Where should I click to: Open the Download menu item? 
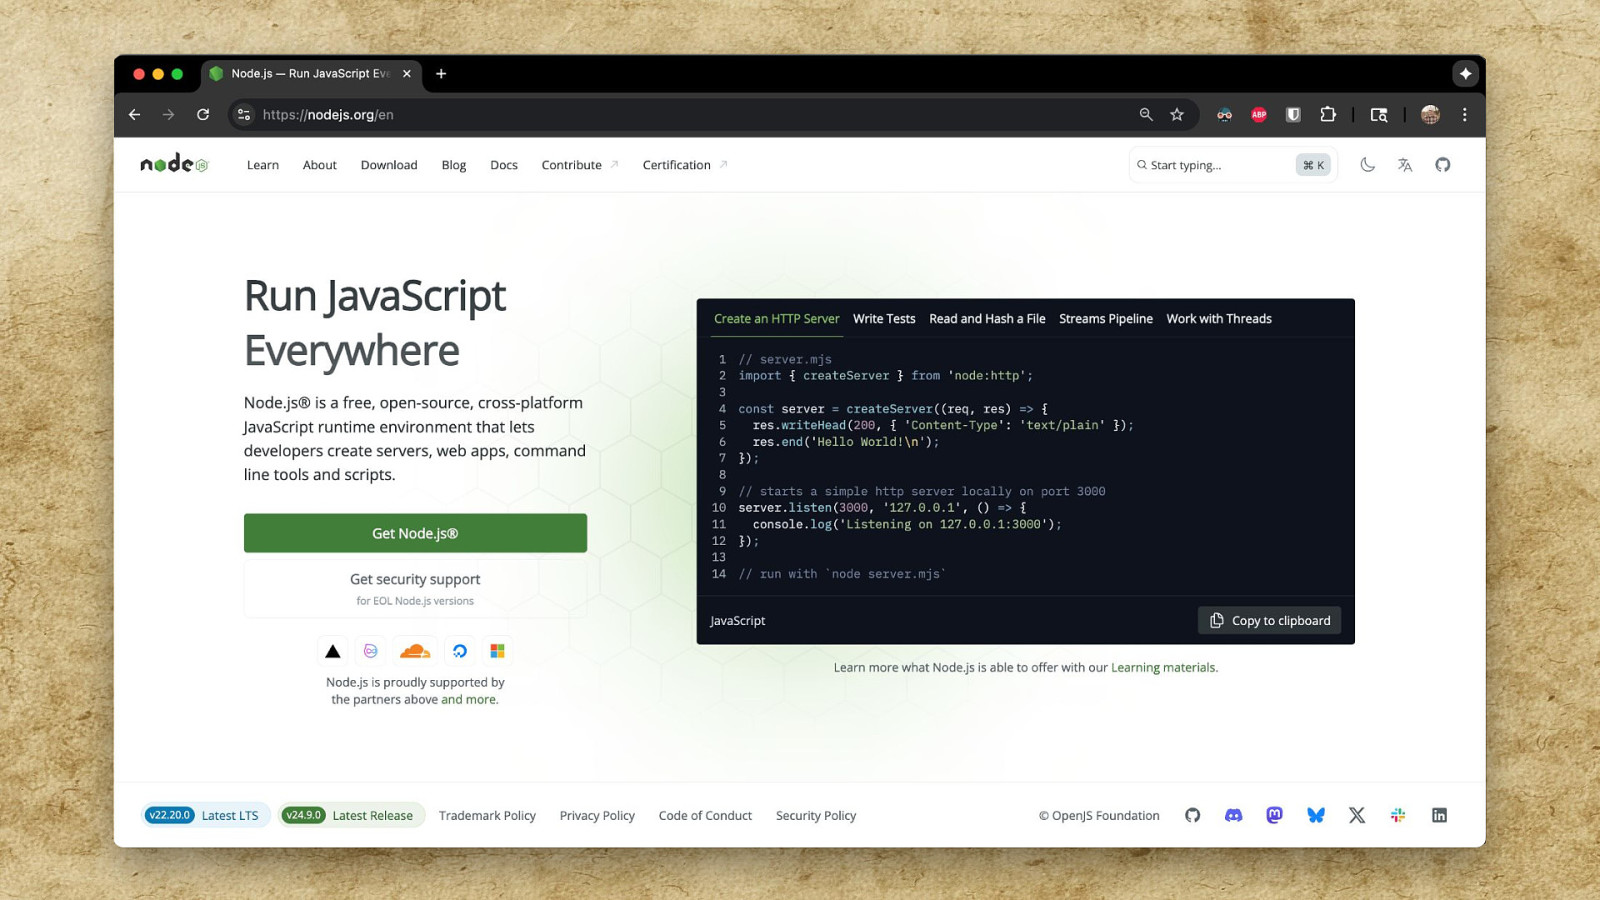click(389, 165)
